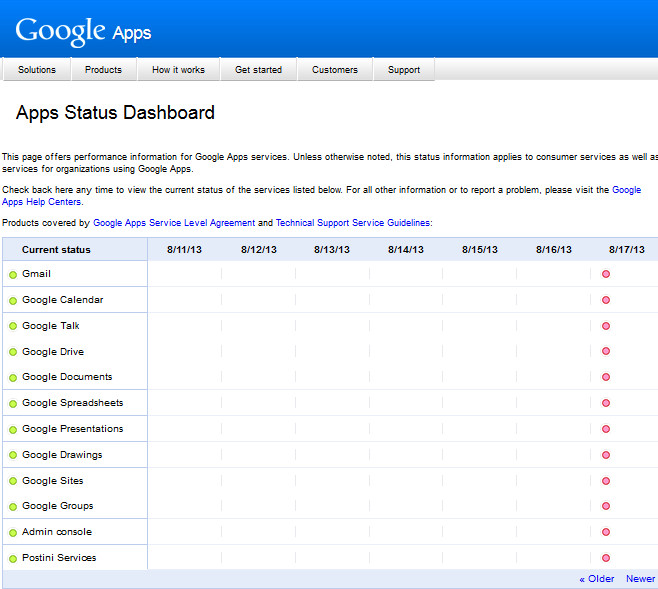Open Google Apps Service Level Agreement link
Viewport: 658px width, 589px height.
point(174,223)
